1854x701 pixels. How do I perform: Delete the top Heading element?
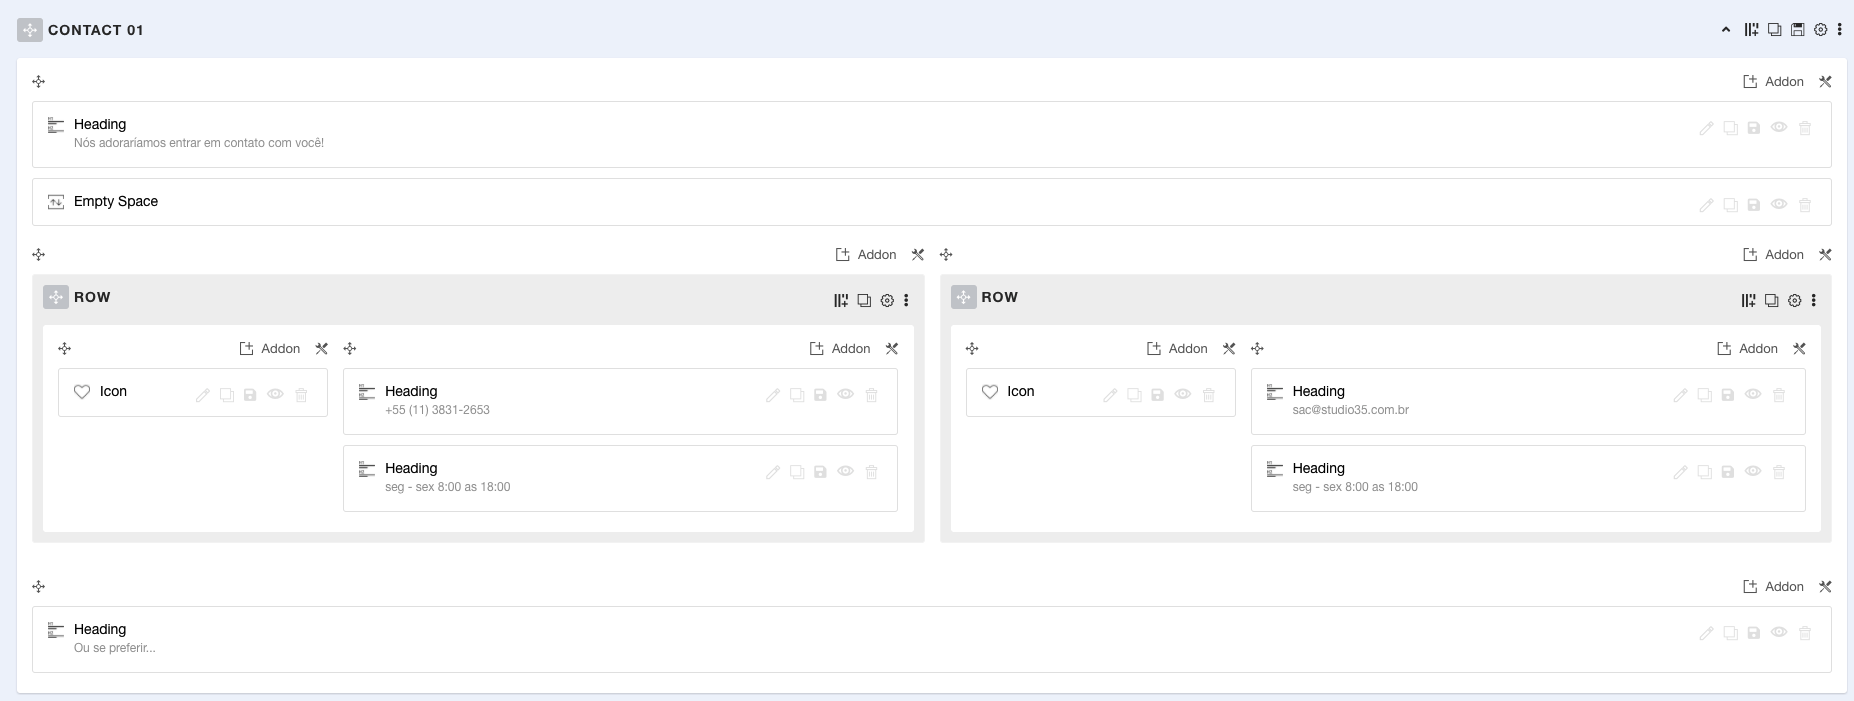click(1805, 128)
